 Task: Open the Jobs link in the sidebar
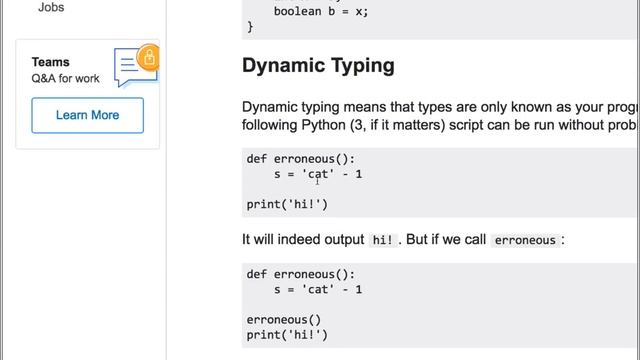coord(51,7)
